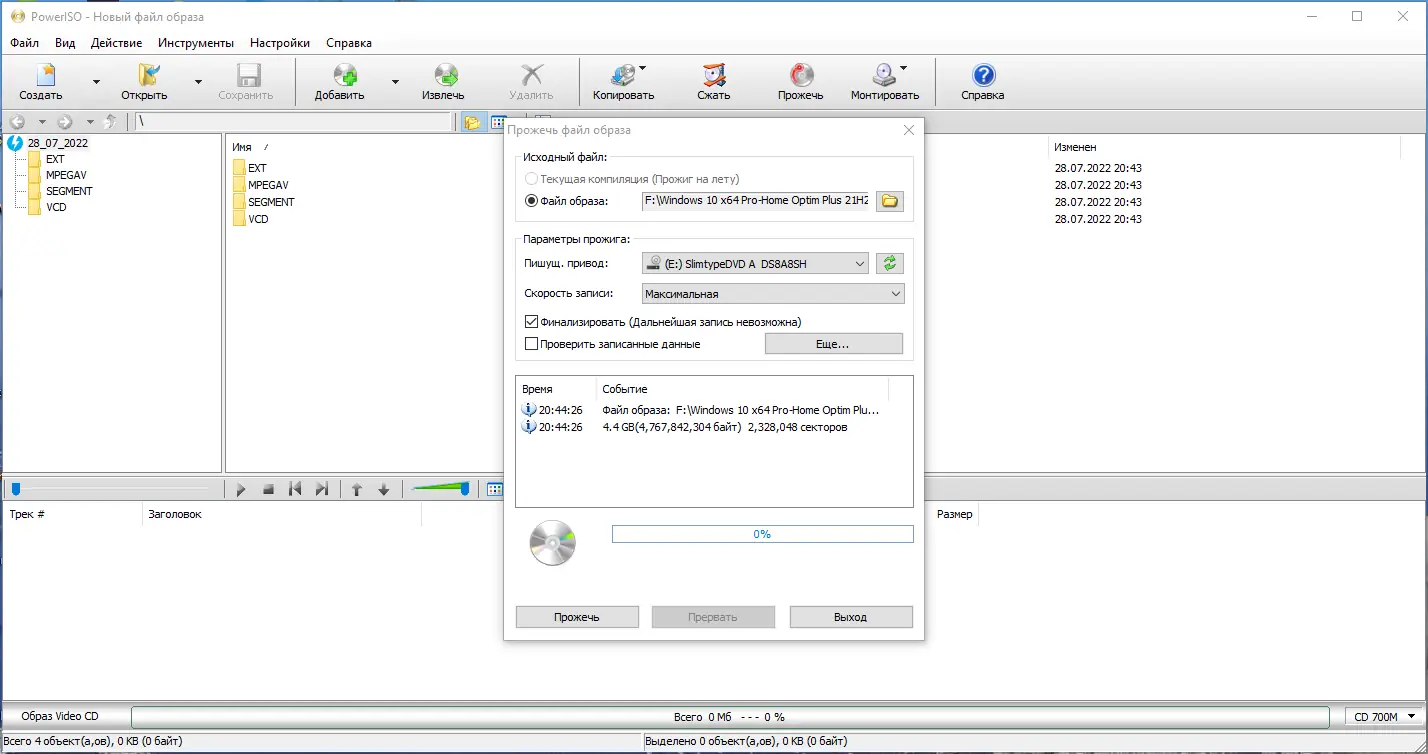Select SEGMENT folder in the file list
This screenshot has width=1428, height=754.
[271, 202]
